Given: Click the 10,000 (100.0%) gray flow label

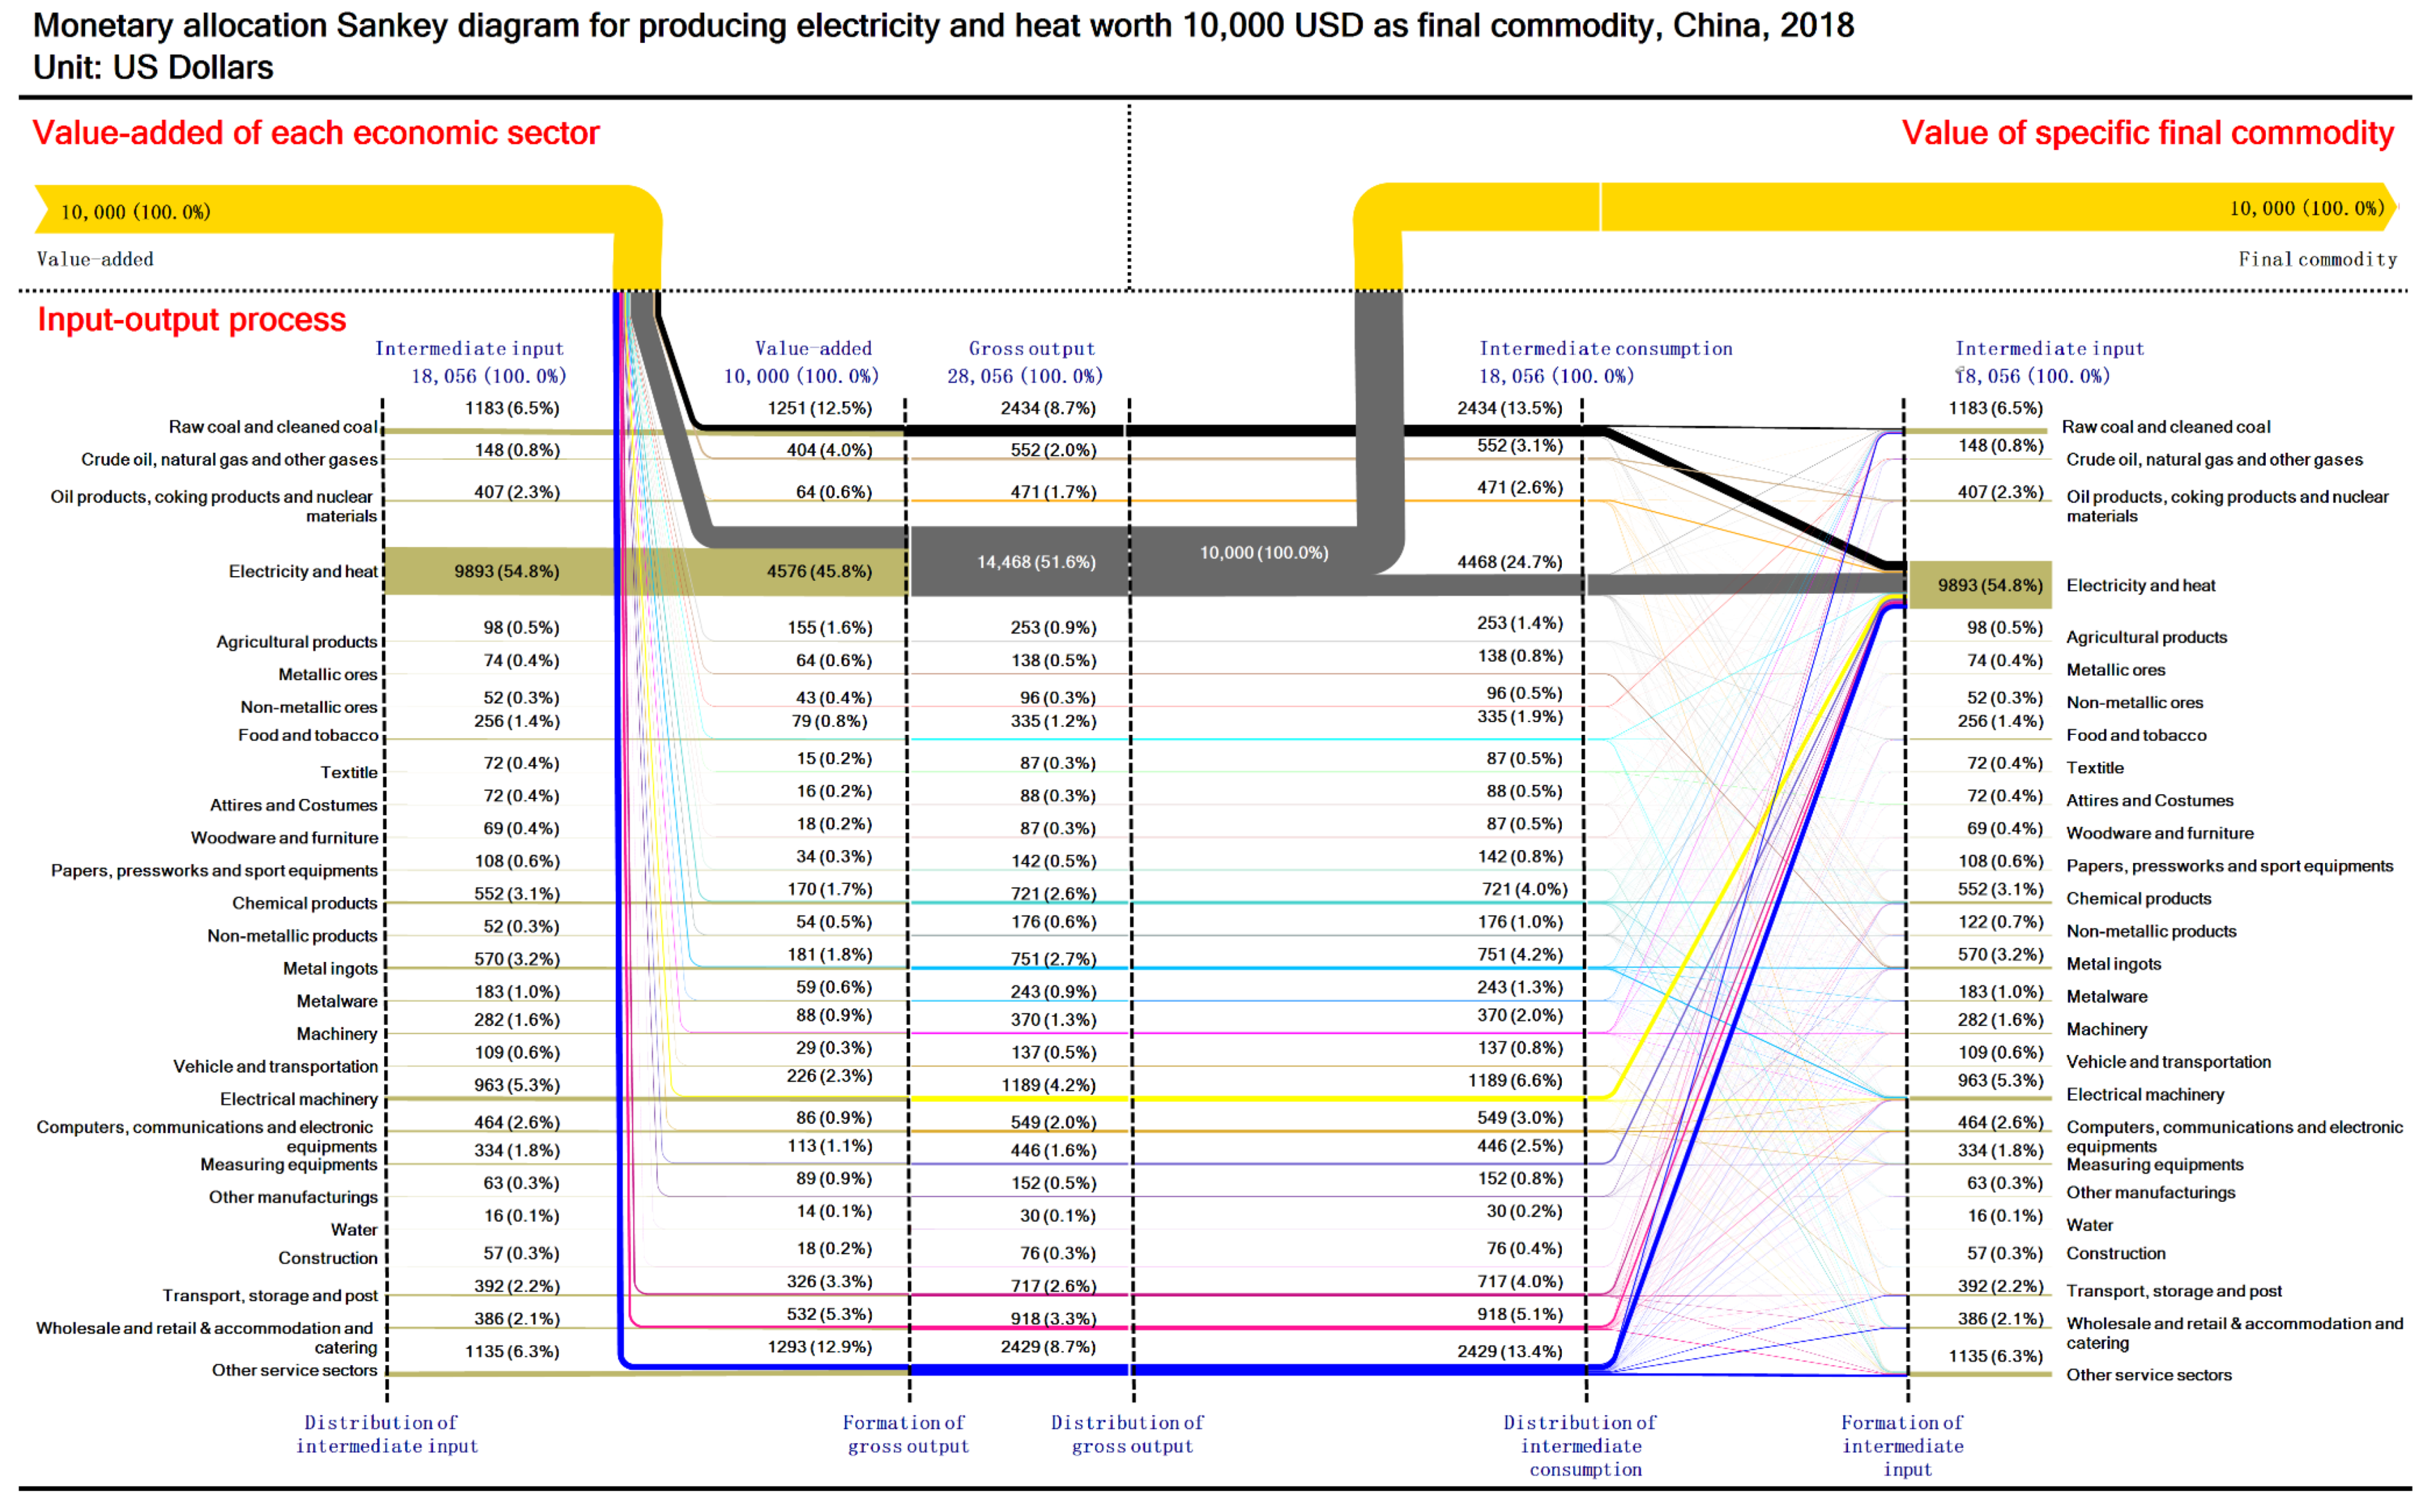Looking at the screenshot, I should [1264, 553].
